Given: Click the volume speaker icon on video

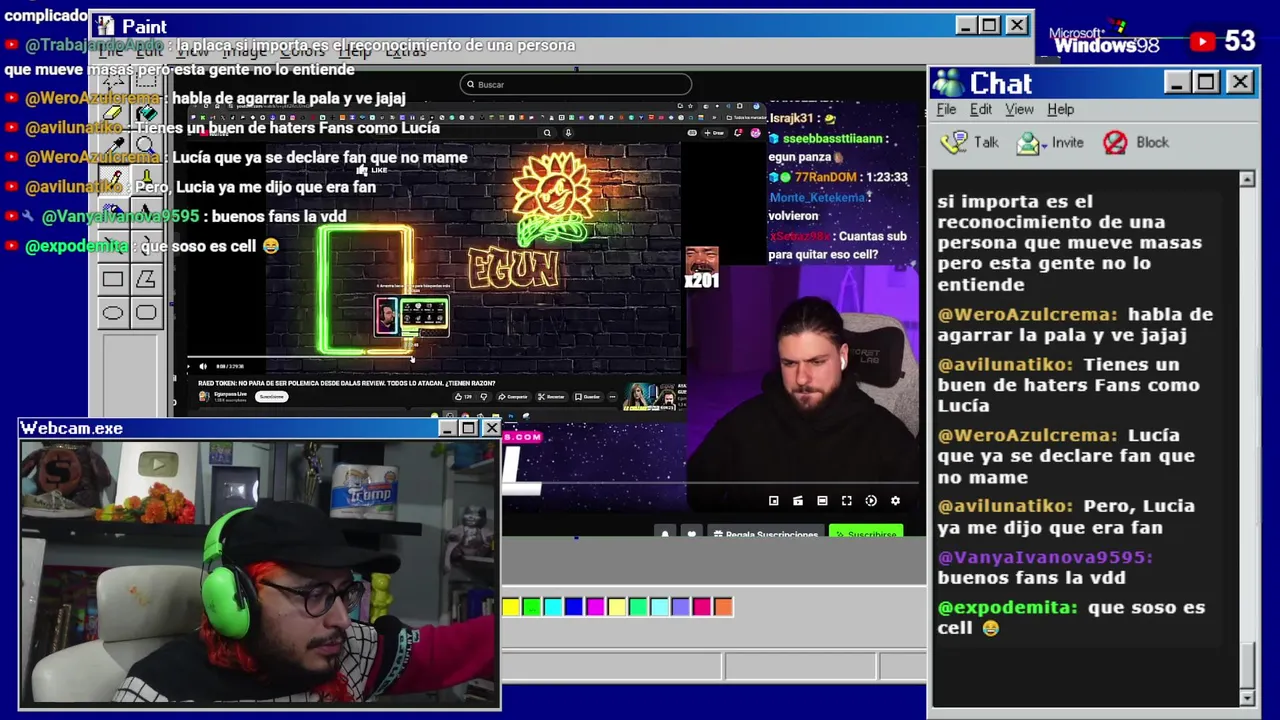Looking at the screenshot, I should pos(203,366).
